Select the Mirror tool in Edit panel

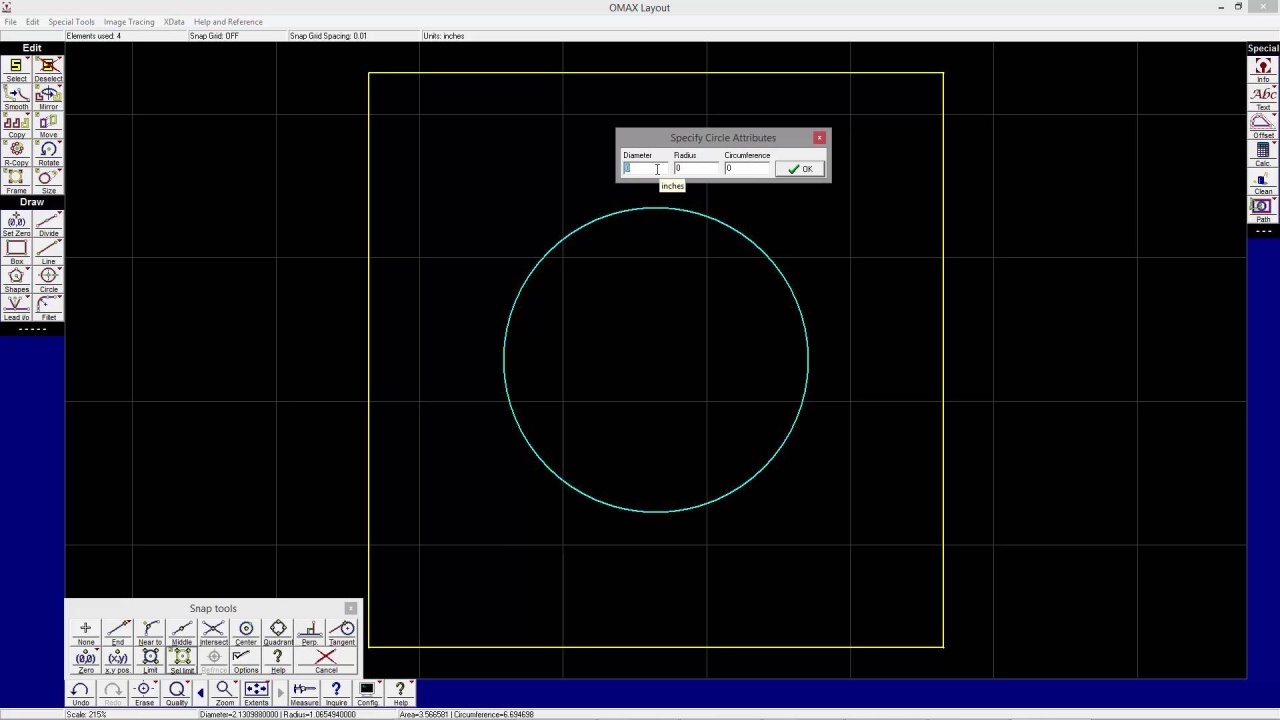coord(48,98)
